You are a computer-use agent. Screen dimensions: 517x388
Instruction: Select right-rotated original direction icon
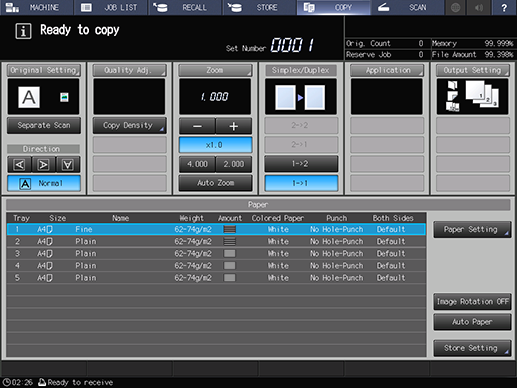click(44, 164)
